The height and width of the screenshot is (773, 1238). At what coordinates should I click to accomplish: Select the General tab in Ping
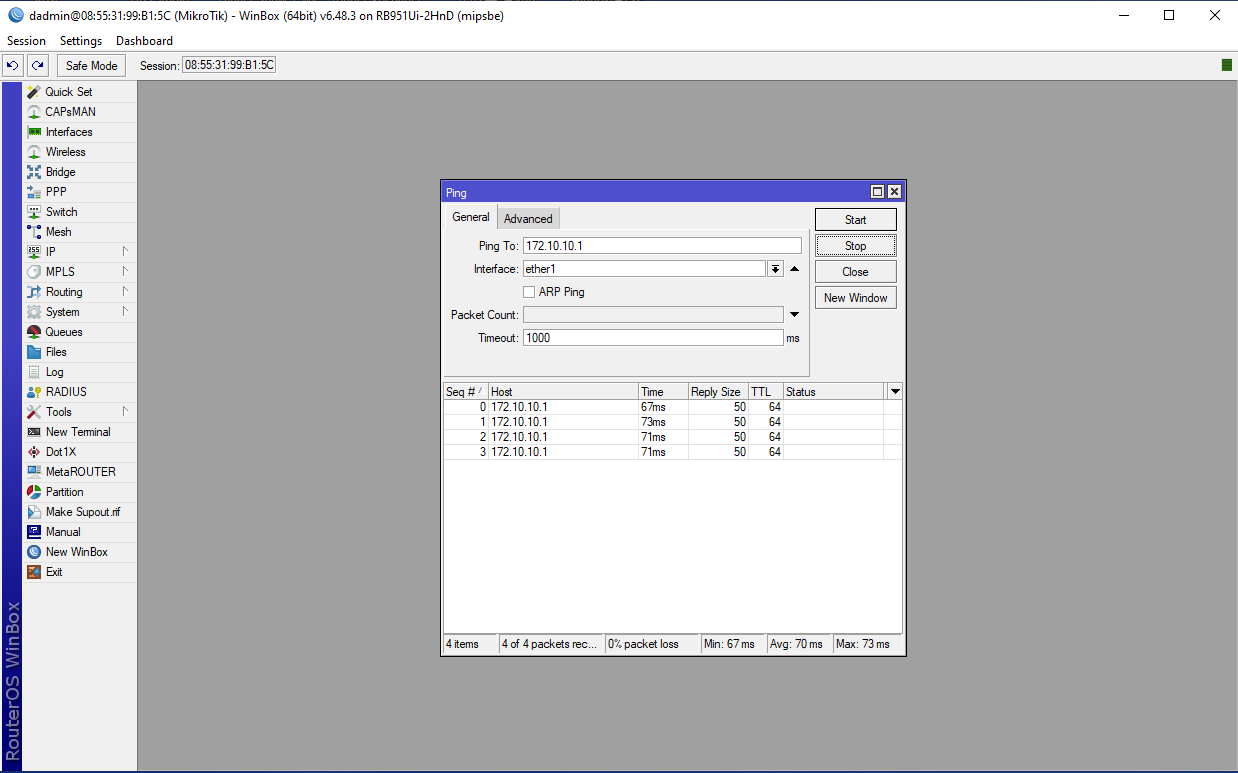click(471, 217)
